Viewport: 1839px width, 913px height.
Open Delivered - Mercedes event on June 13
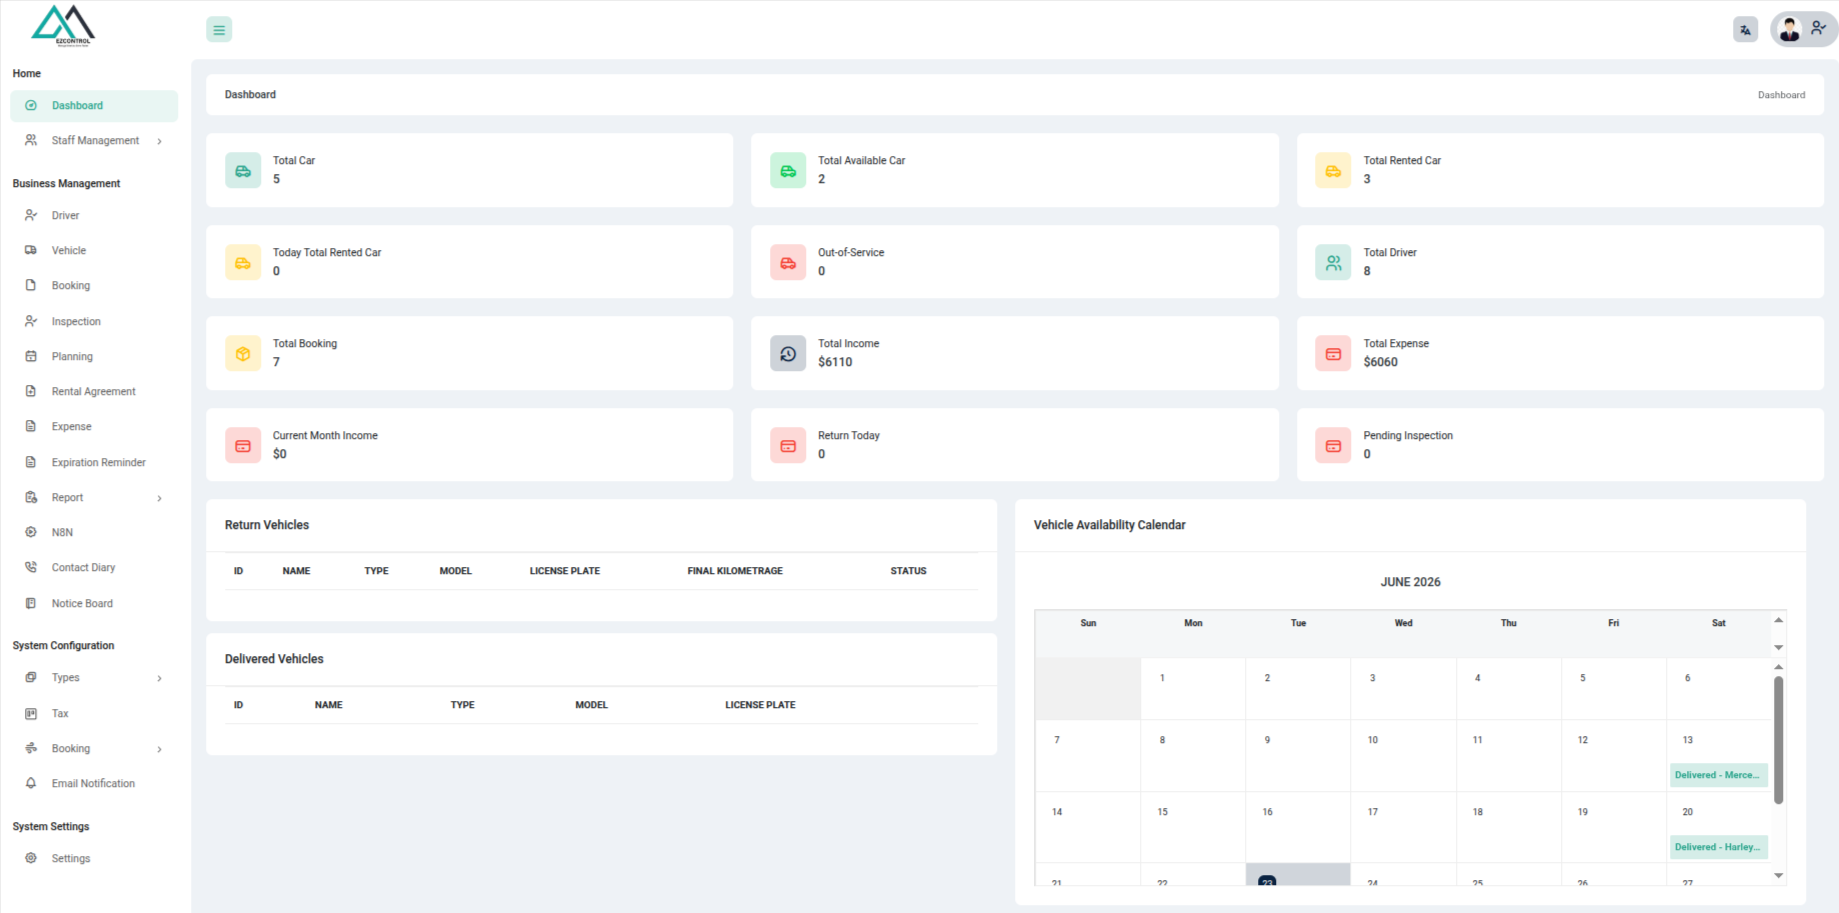pyautogui.click(x=1718, y=775)
